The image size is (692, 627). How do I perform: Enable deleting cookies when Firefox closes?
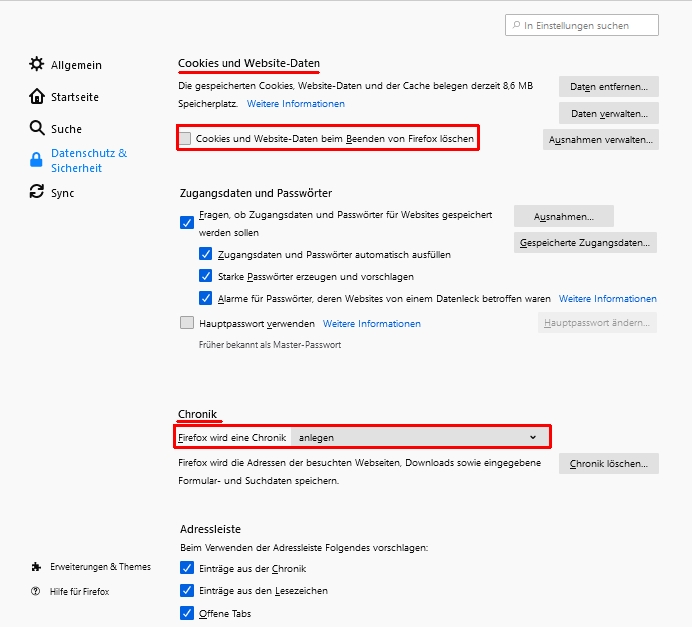pyautogui.click(x=186, y=138)
